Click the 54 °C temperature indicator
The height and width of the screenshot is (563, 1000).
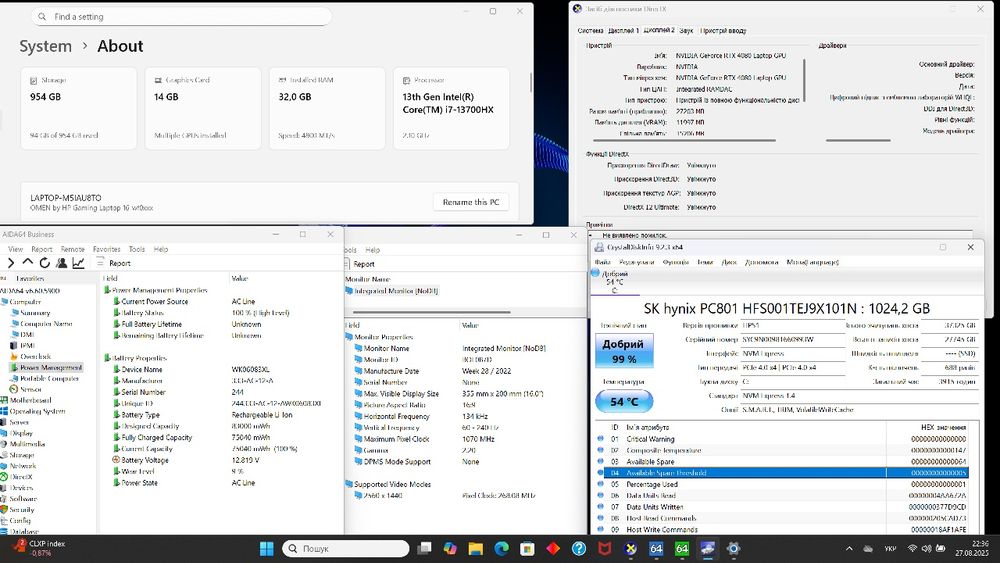click(x=624, y=402)
